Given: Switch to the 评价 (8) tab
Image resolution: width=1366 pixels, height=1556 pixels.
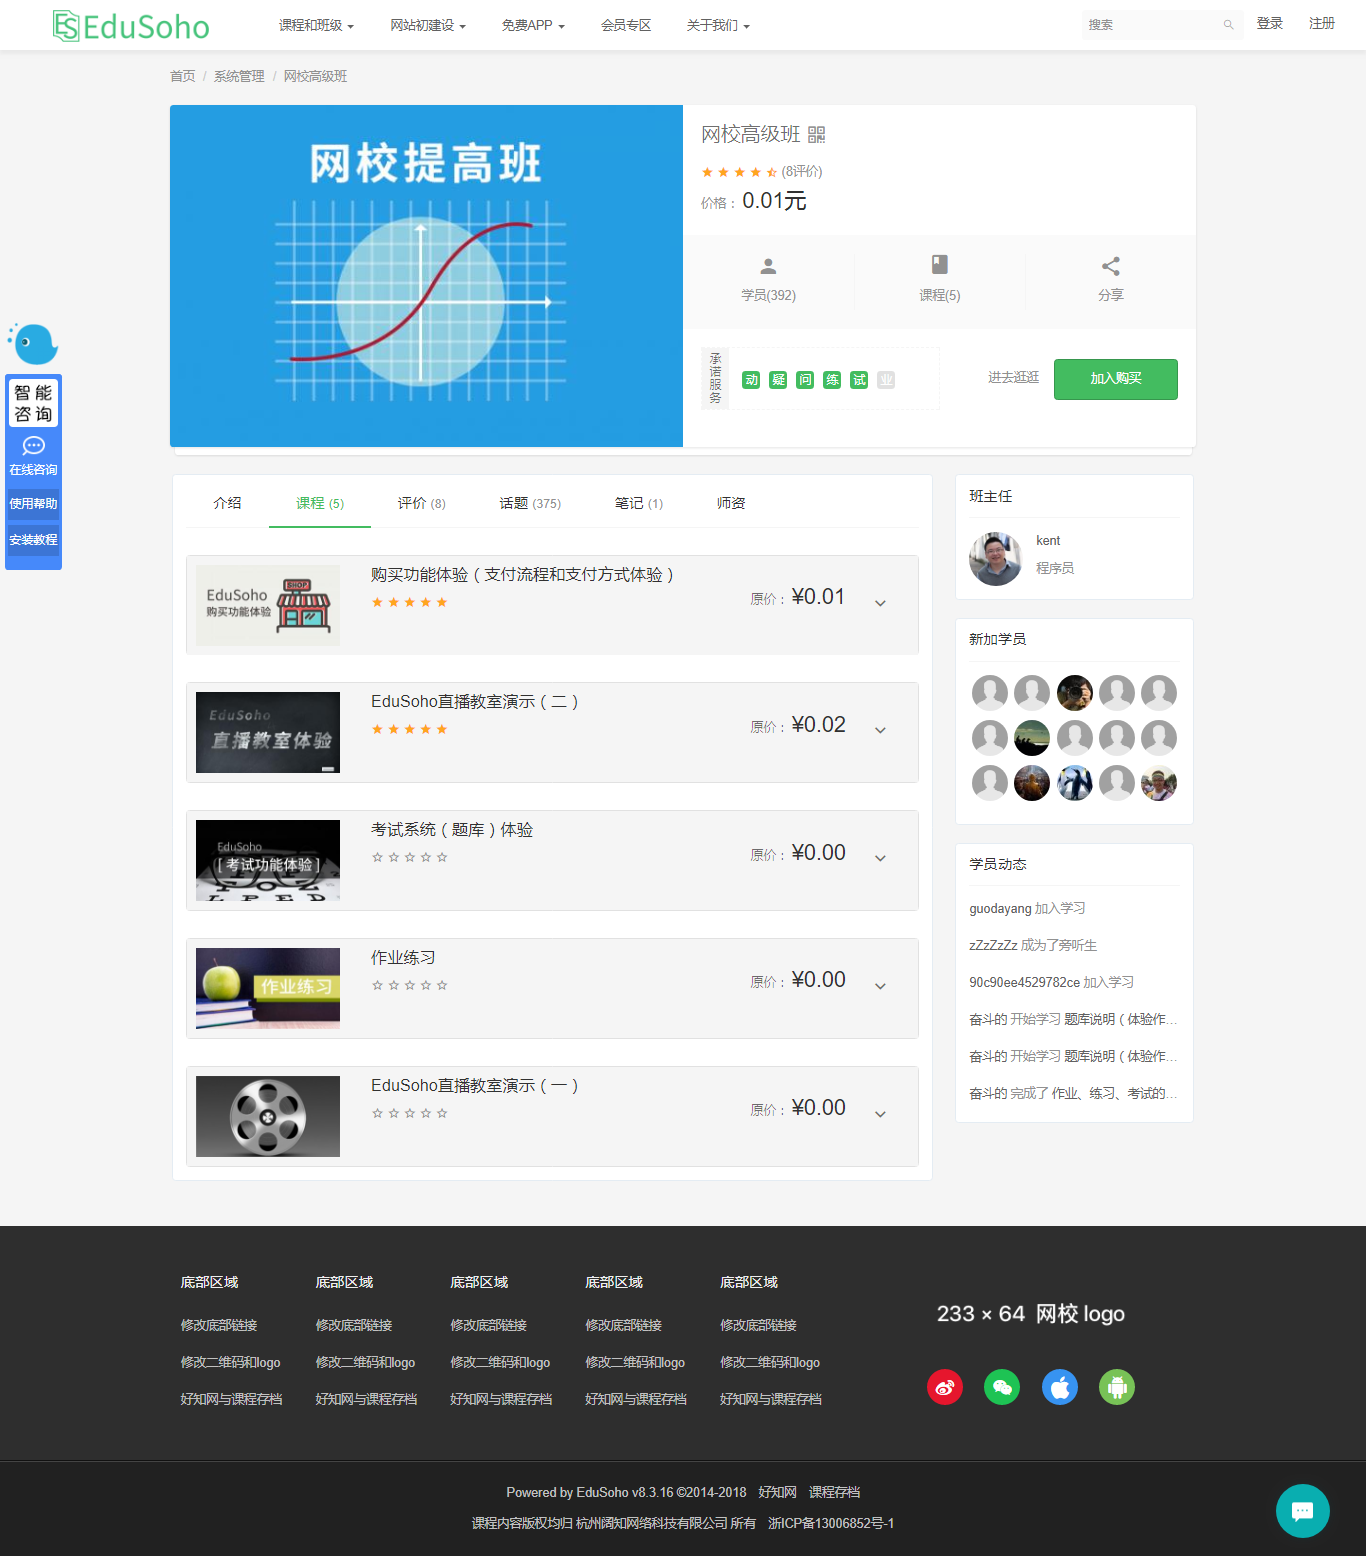Looking at the screenshot, I should click(421, 503).
